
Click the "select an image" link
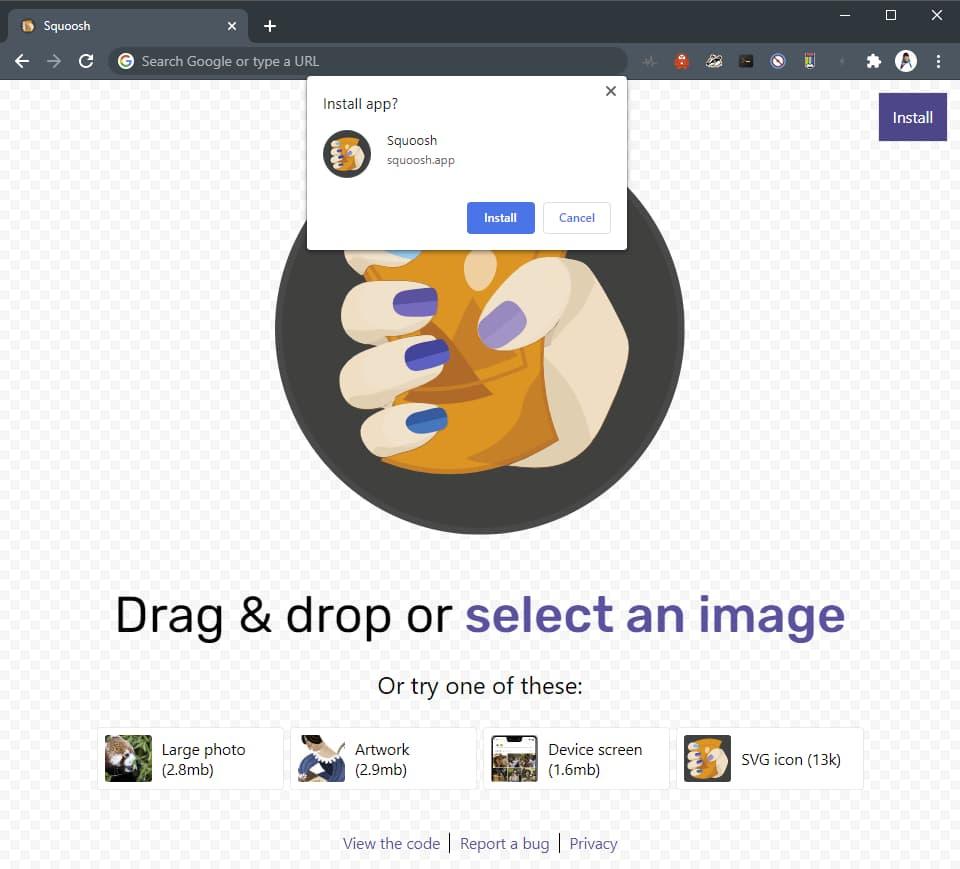[655, 615]
